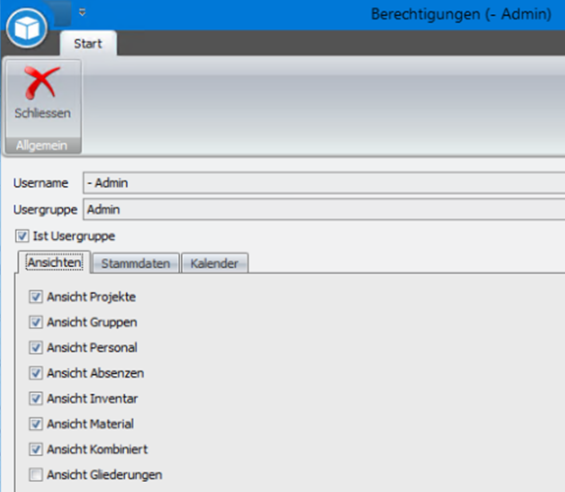Open the round cube application button
This screenshot has width=565, height=492.
[x=27, y=28]
